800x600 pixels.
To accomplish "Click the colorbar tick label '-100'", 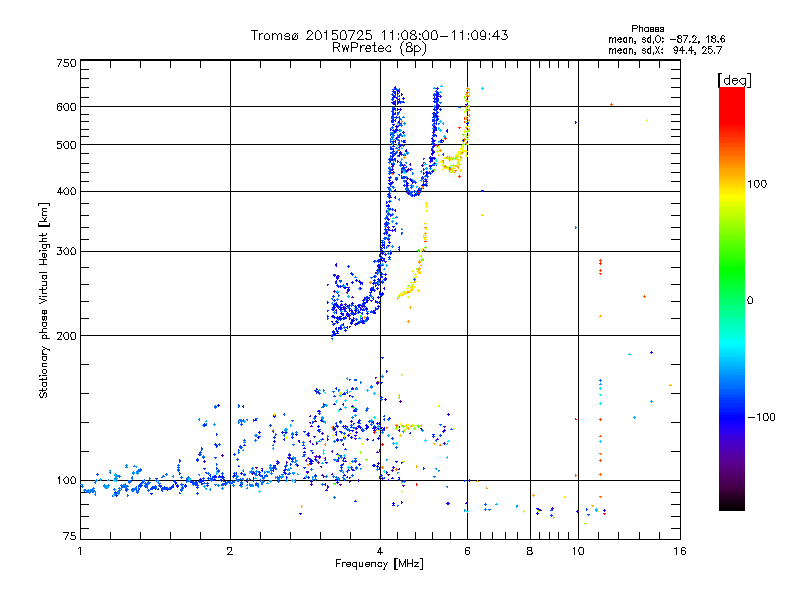I will 761,417.
